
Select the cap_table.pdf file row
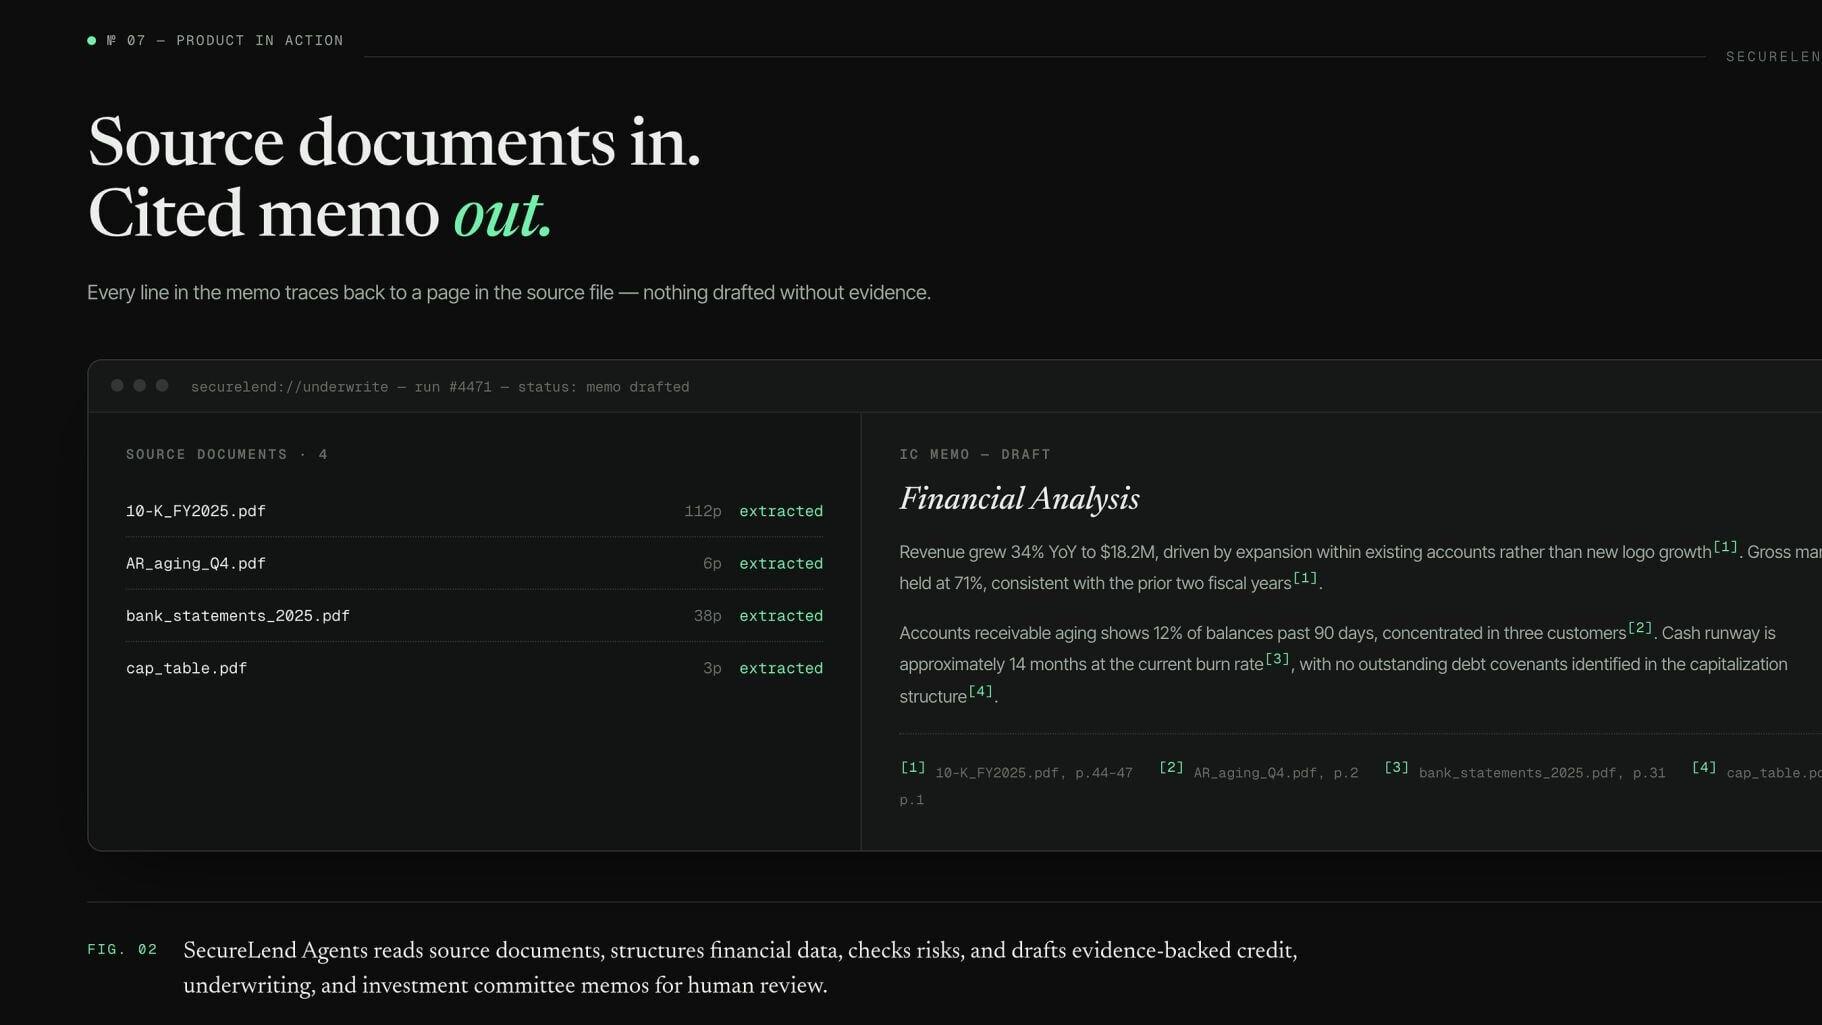click(x=474, y=668)
